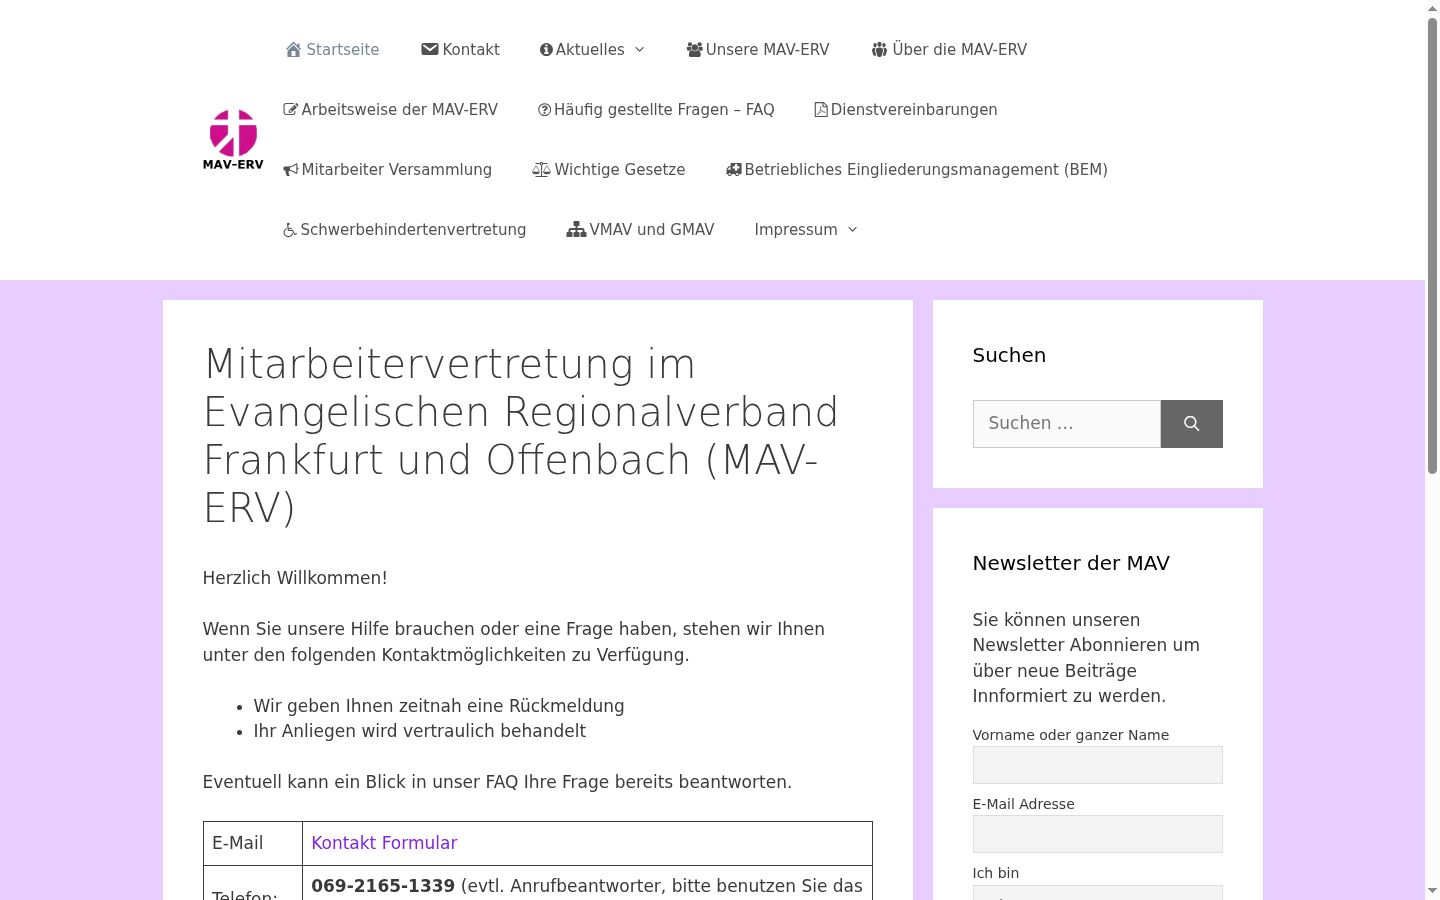Click the scrollbar up arrow
The height and width of the screenshot is (900, 1440).
1432,8
